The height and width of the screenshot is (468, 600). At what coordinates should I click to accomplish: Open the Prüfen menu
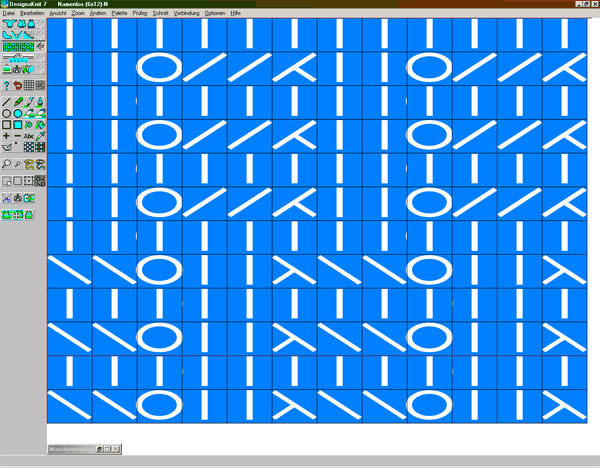coord(140,13)
